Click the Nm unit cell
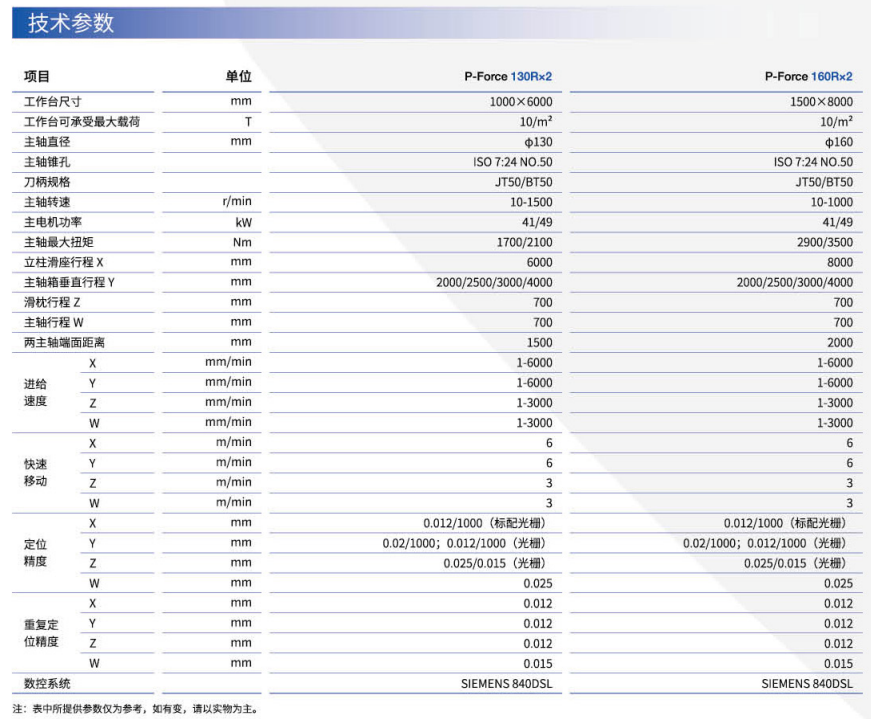Viewport: 871px width, 719px height. (x=242, y=242)
